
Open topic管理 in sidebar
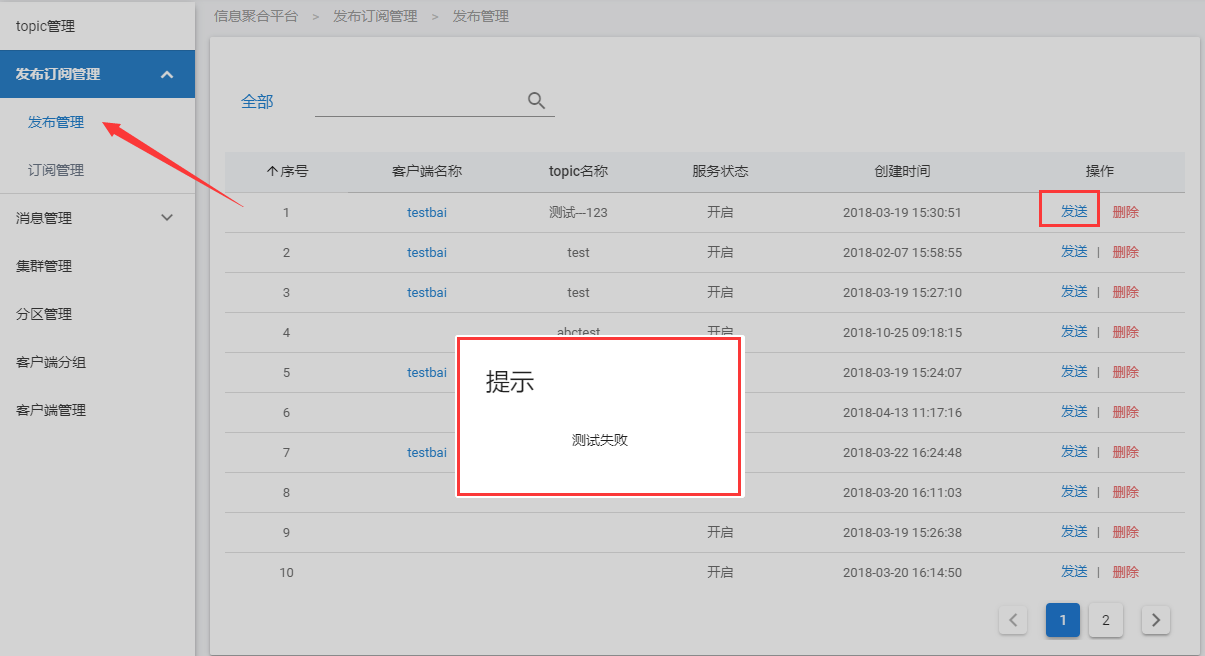coord(46,26)
